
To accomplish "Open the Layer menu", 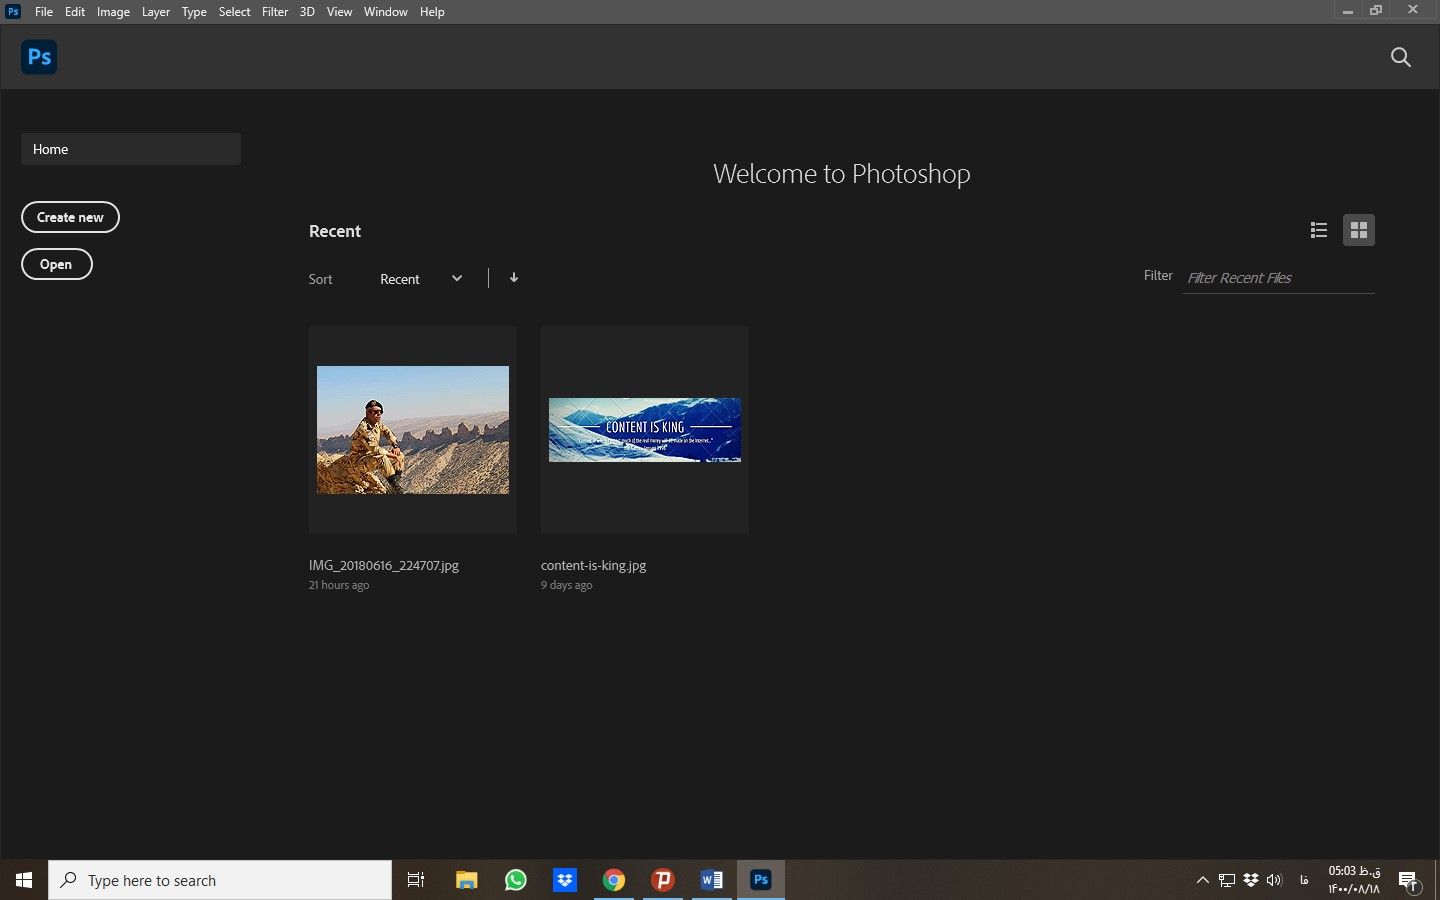I will 155,12.
